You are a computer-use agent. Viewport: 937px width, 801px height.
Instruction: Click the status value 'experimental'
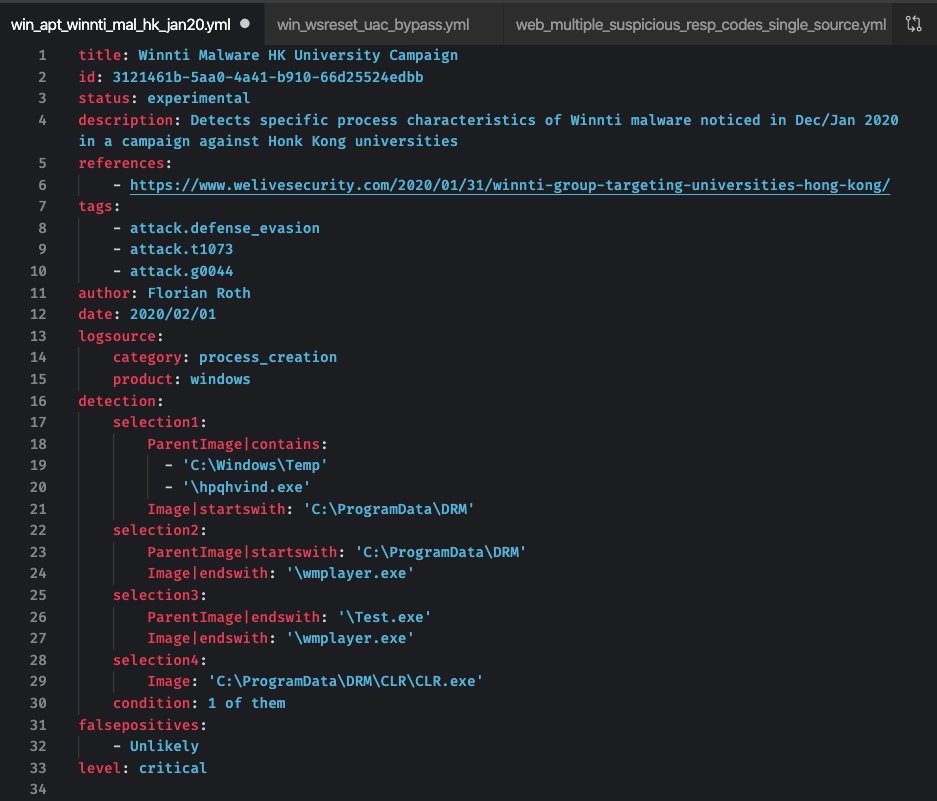198,98
